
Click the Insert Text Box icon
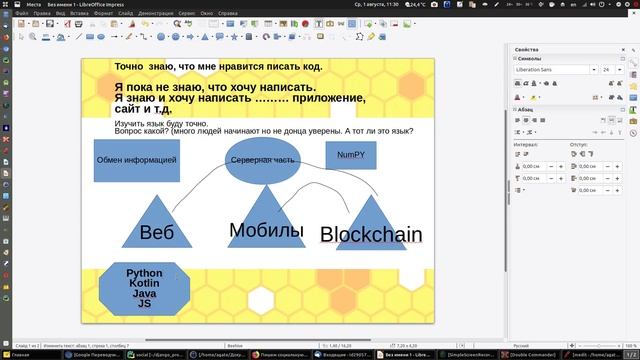pos(318,24)
